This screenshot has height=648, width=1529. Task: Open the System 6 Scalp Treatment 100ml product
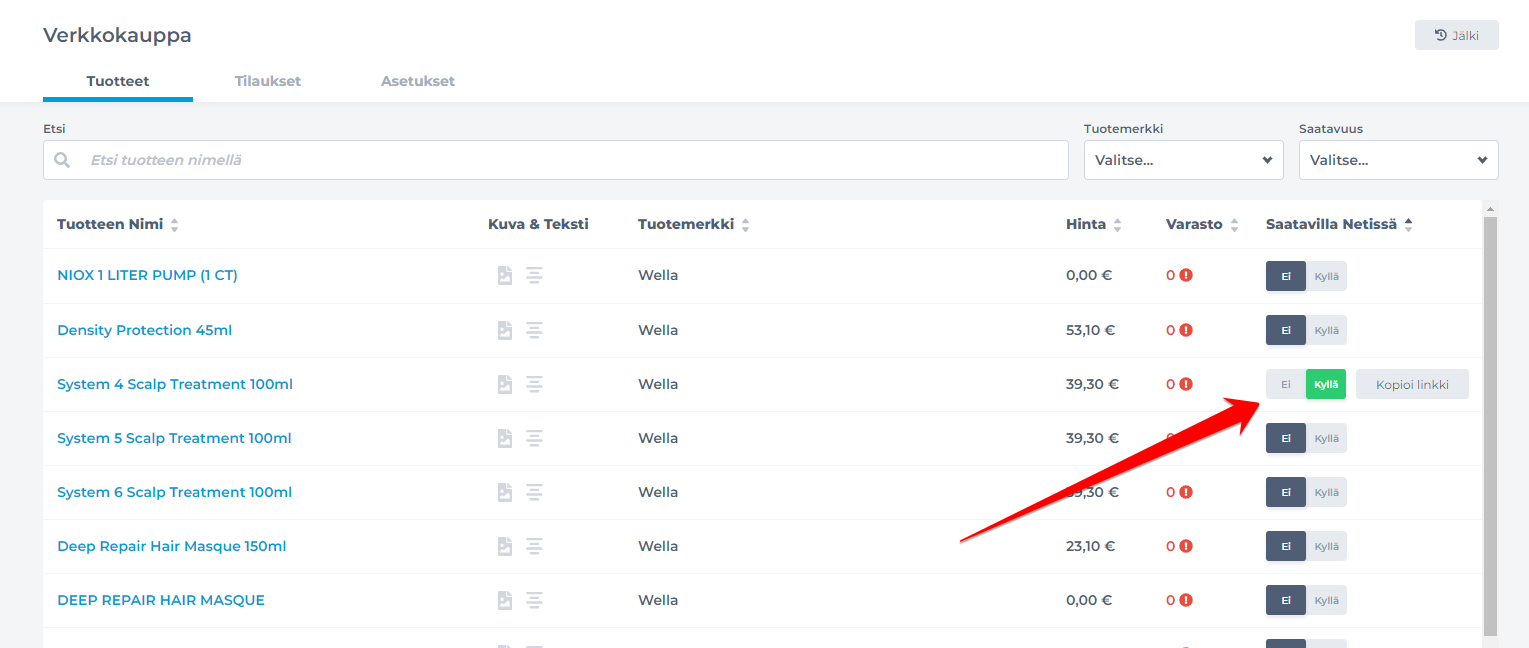[175, 492]
